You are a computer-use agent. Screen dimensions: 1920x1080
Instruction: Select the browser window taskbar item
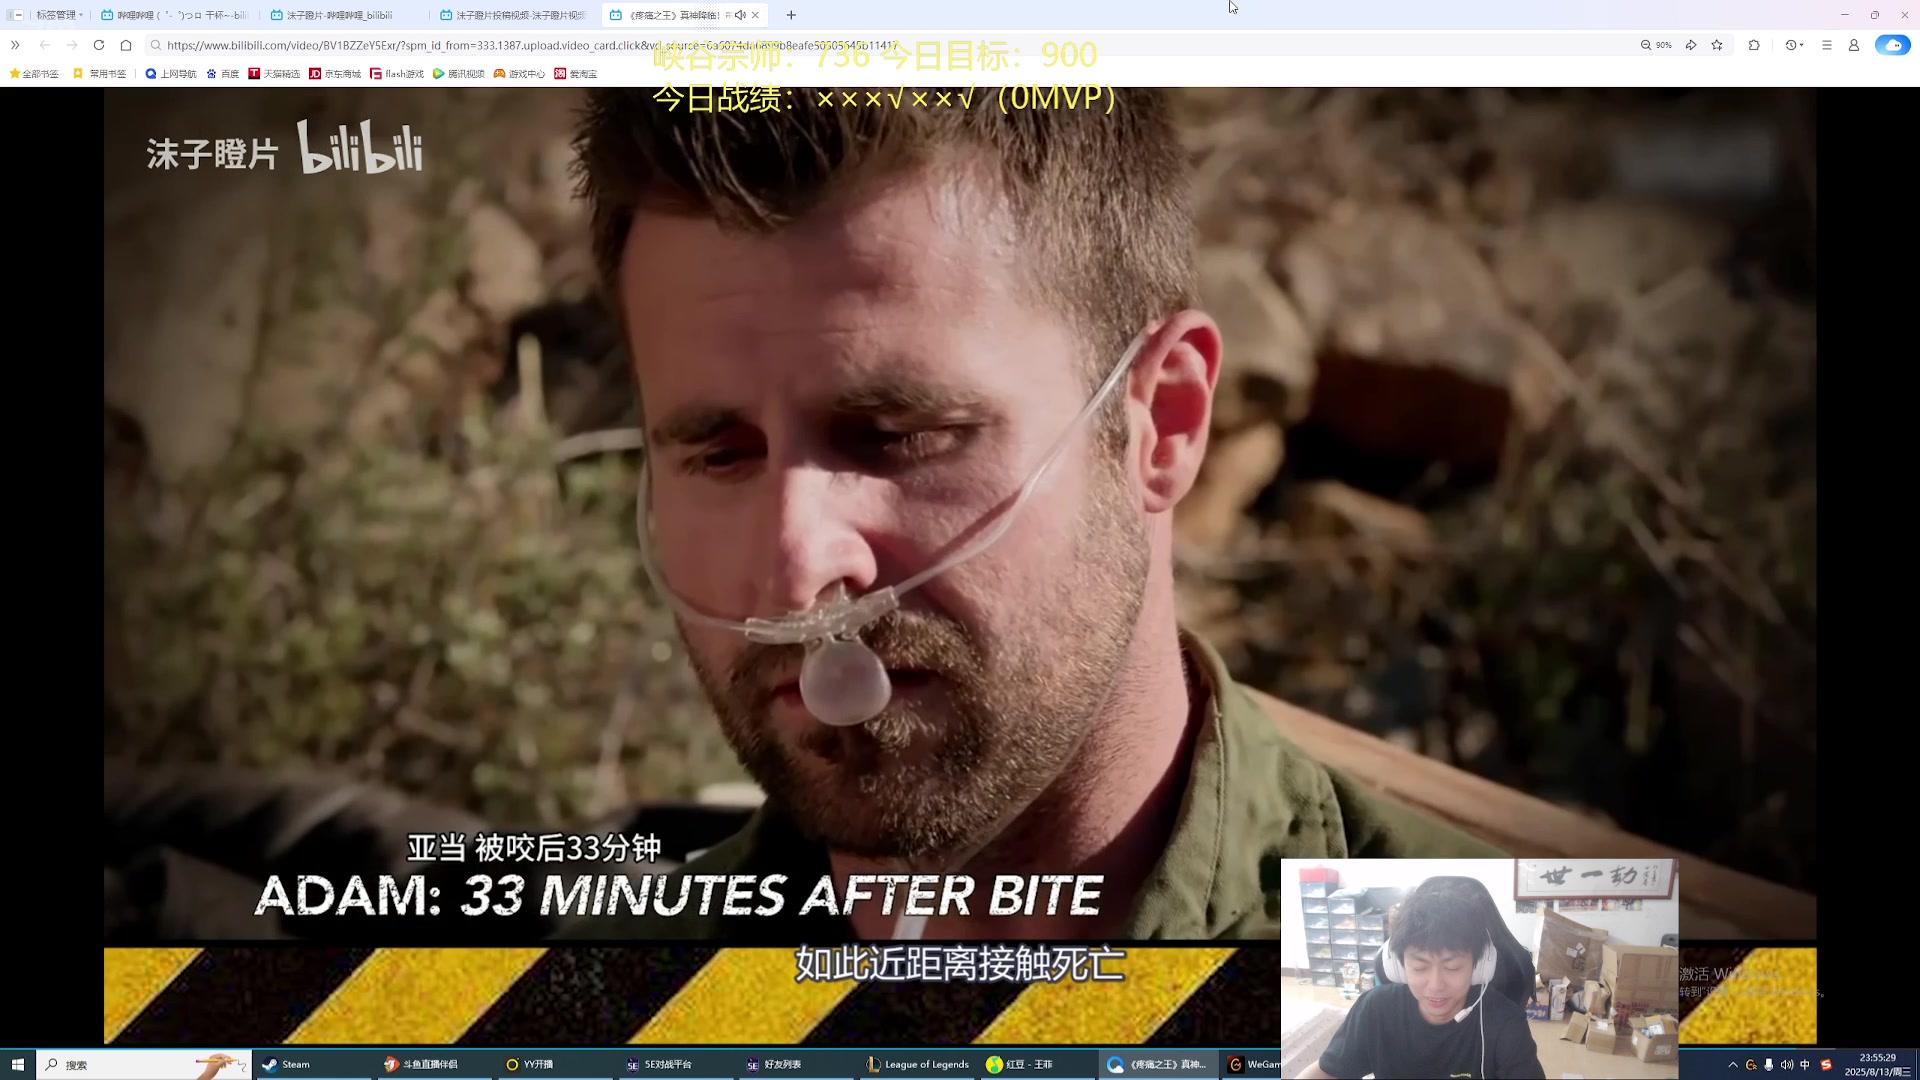tap(1160, 1064)
